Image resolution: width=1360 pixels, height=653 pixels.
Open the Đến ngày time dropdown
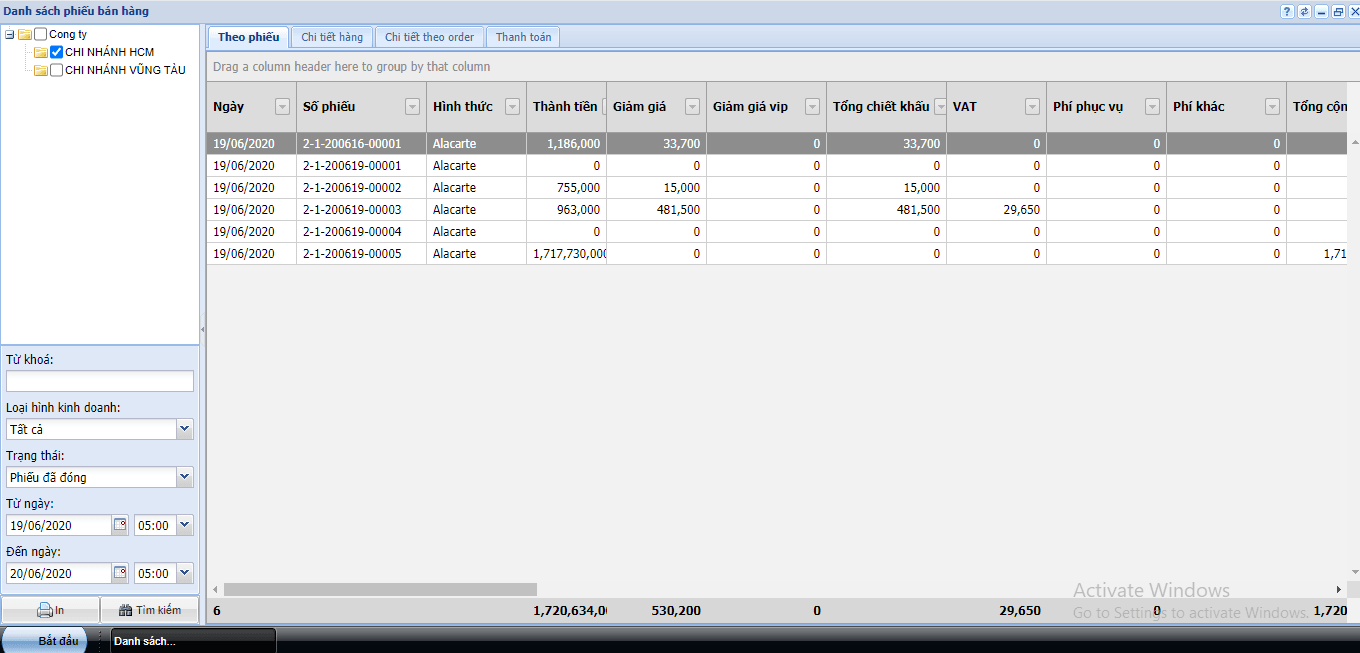(184, 573)
